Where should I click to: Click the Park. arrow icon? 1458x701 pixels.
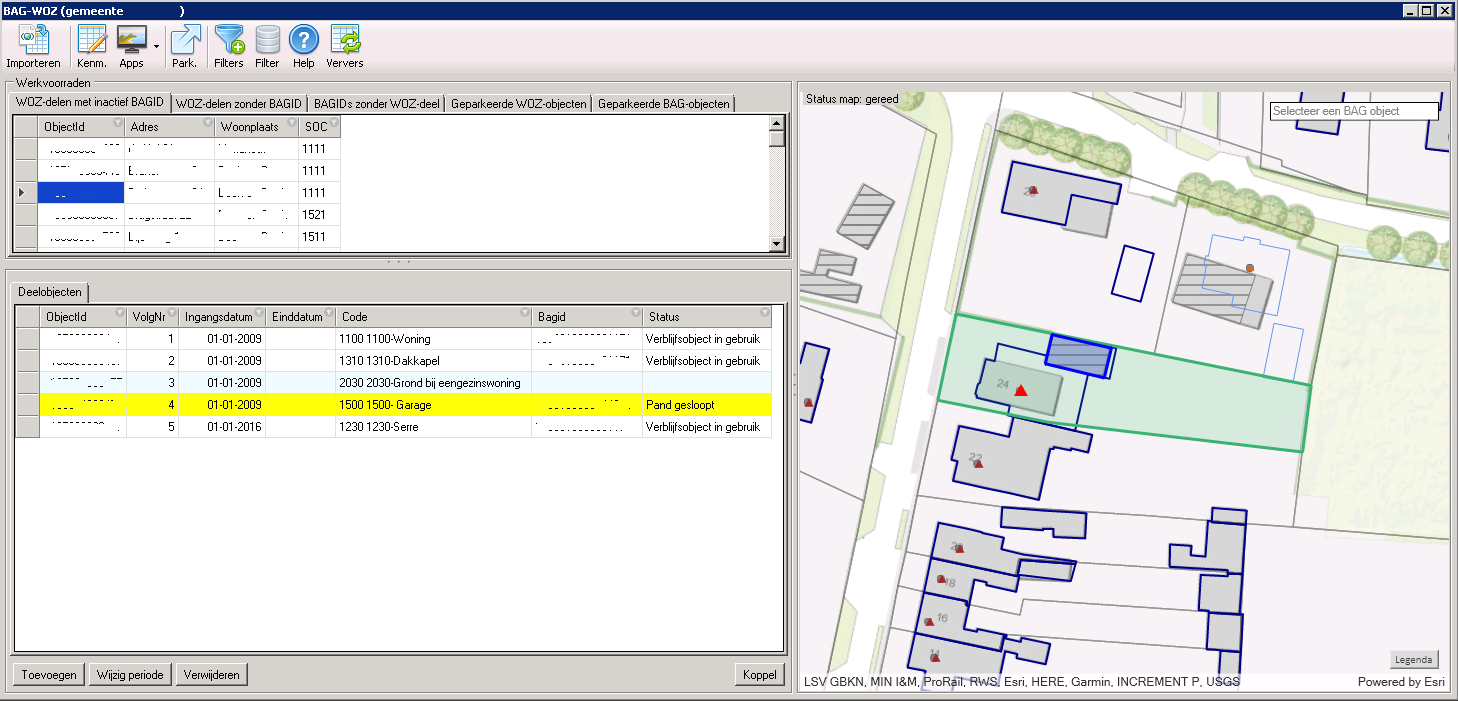point(184,41)
